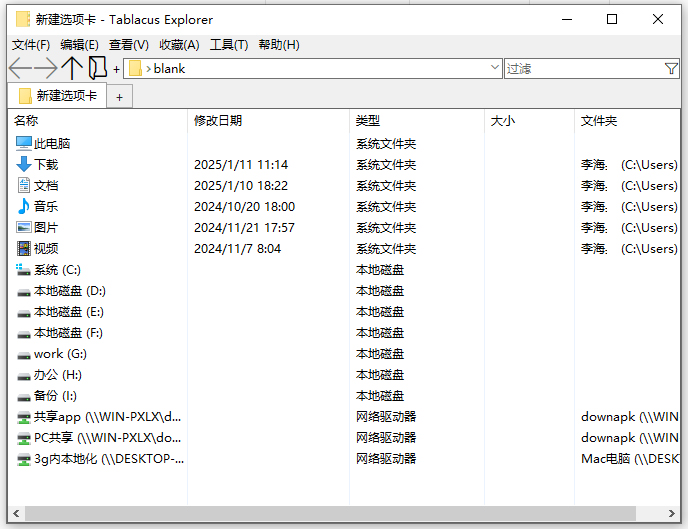Open the 收藏(A) menu

179,45
